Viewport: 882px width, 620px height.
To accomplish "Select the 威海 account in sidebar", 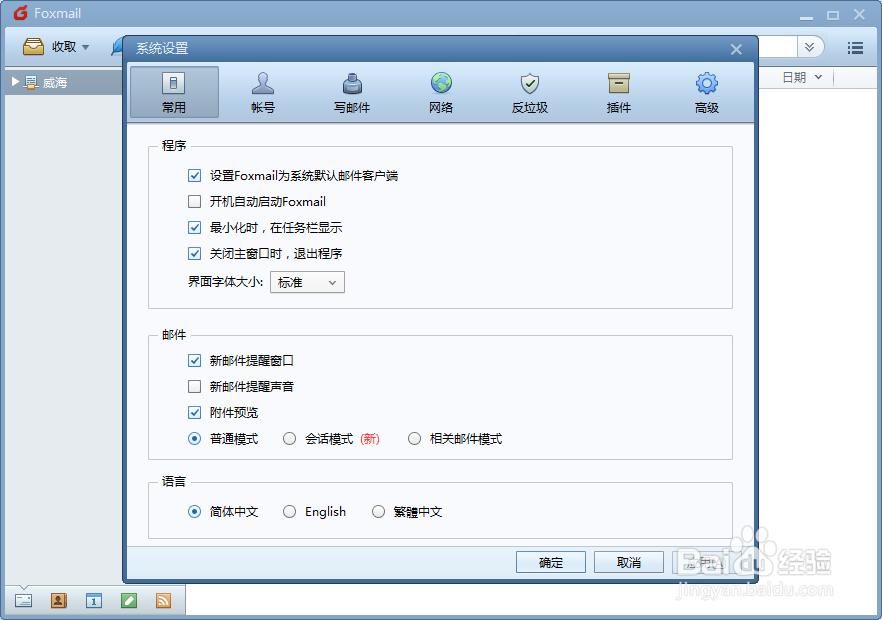I will pos(55,83).
